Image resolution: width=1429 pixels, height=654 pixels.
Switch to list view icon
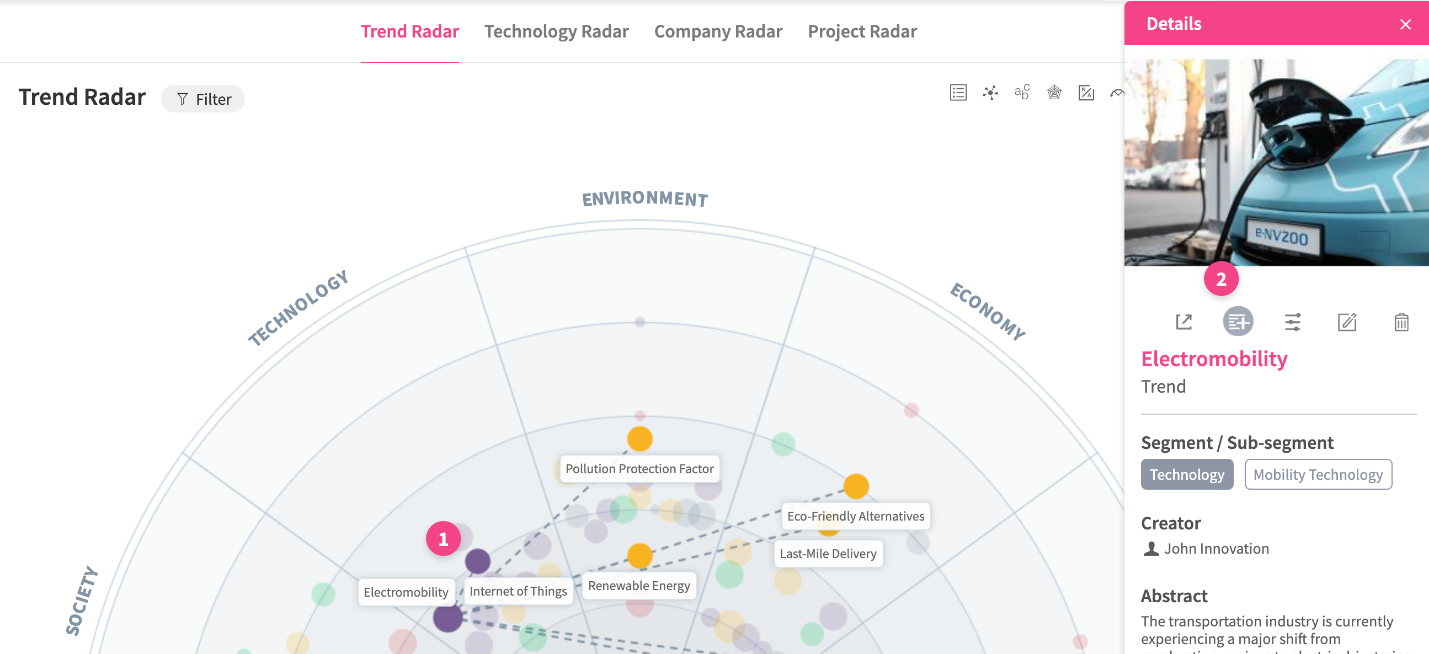[958, 93]
